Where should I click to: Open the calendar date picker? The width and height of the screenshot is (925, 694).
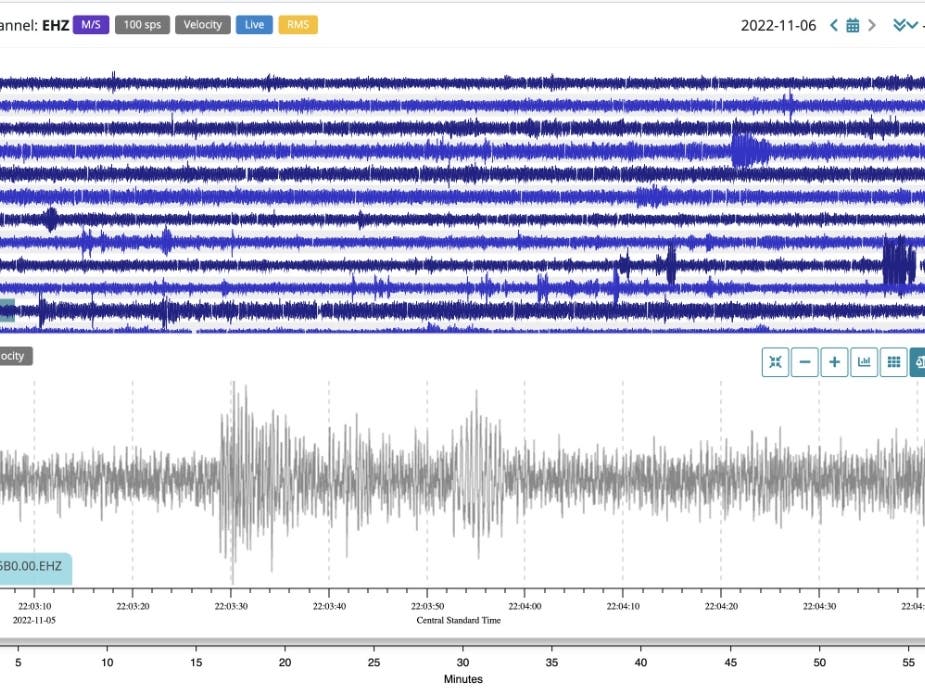tap(853, 25)
